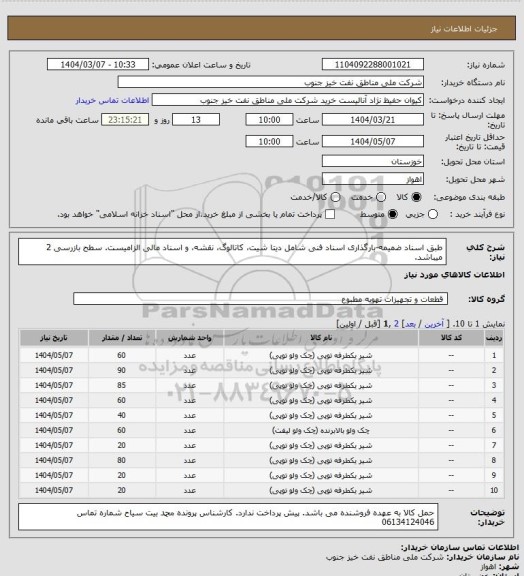Click the آخرین pagination link
The image size is (524, 576).
pyautogui.click(x=434, y=324)
